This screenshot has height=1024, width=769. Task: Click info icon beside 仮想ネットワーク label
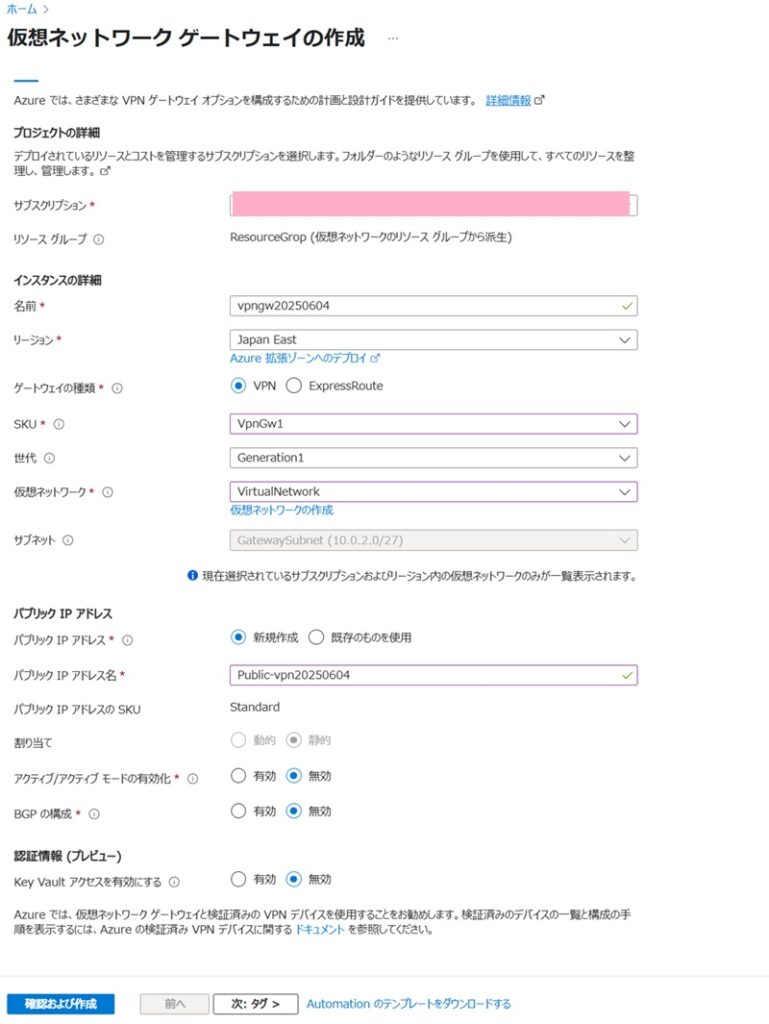[108, 492]
